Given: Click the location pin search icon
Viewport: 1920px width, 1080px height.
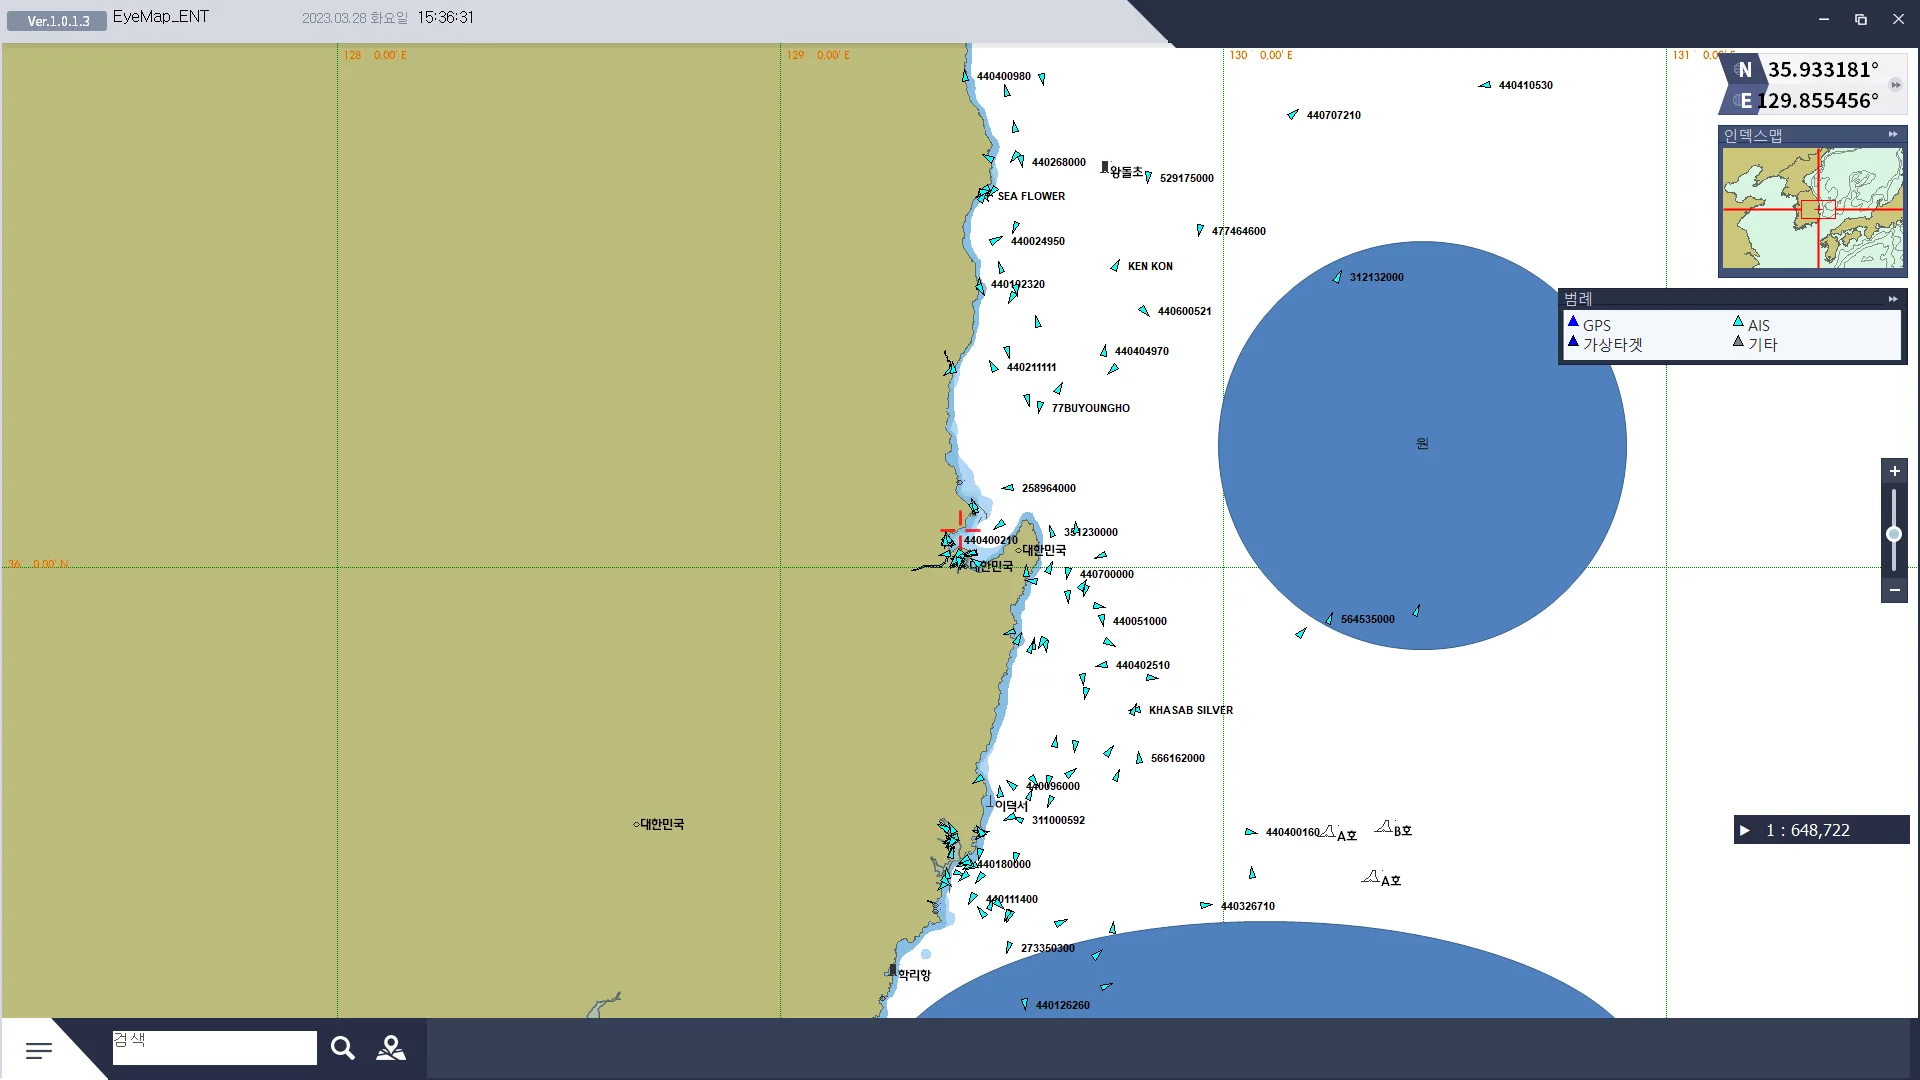Looking at the screenshot, I should tap(391, 1048).
